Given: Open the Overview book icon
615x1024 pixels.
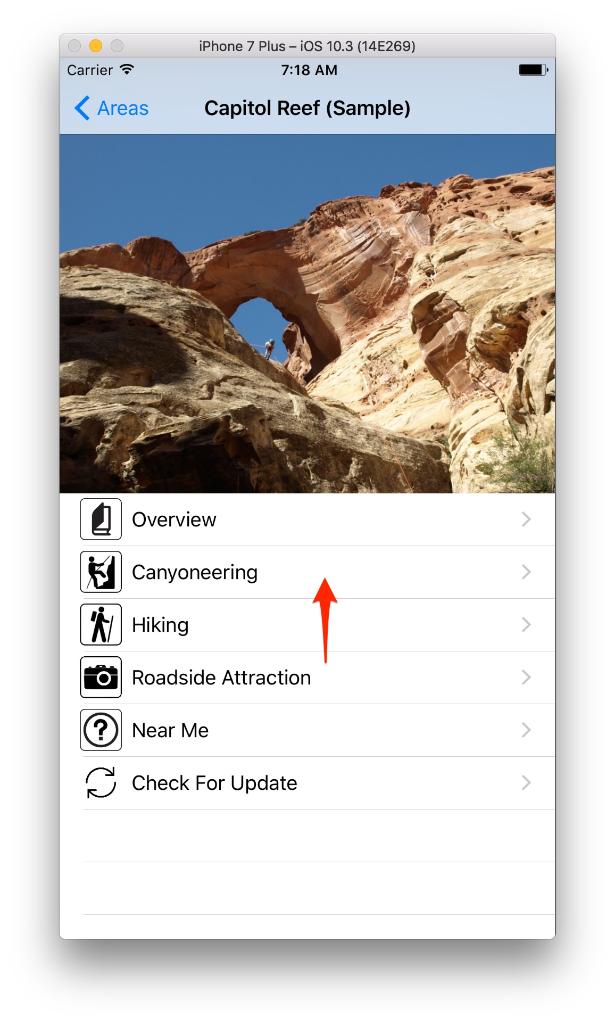Looking at the screenshot, I should (101, 519).
